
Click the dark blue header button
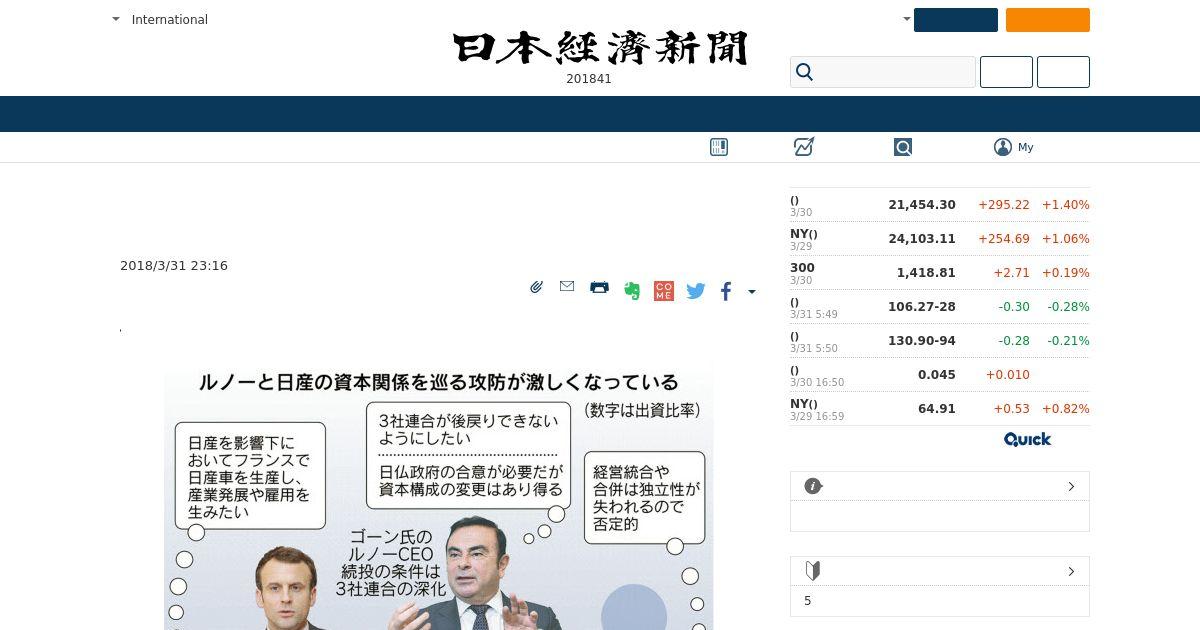tap(956, 20)
